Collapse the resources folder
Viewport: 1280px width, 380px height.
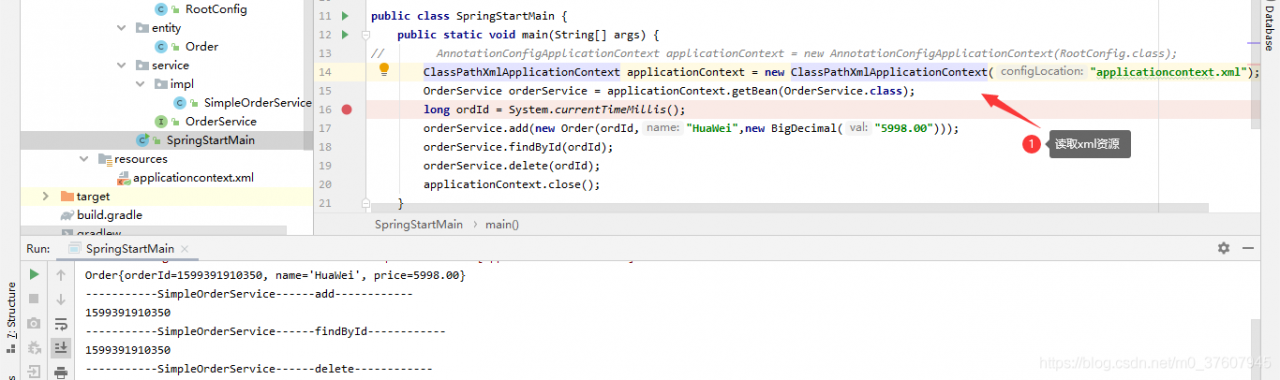tap(84, 158)
